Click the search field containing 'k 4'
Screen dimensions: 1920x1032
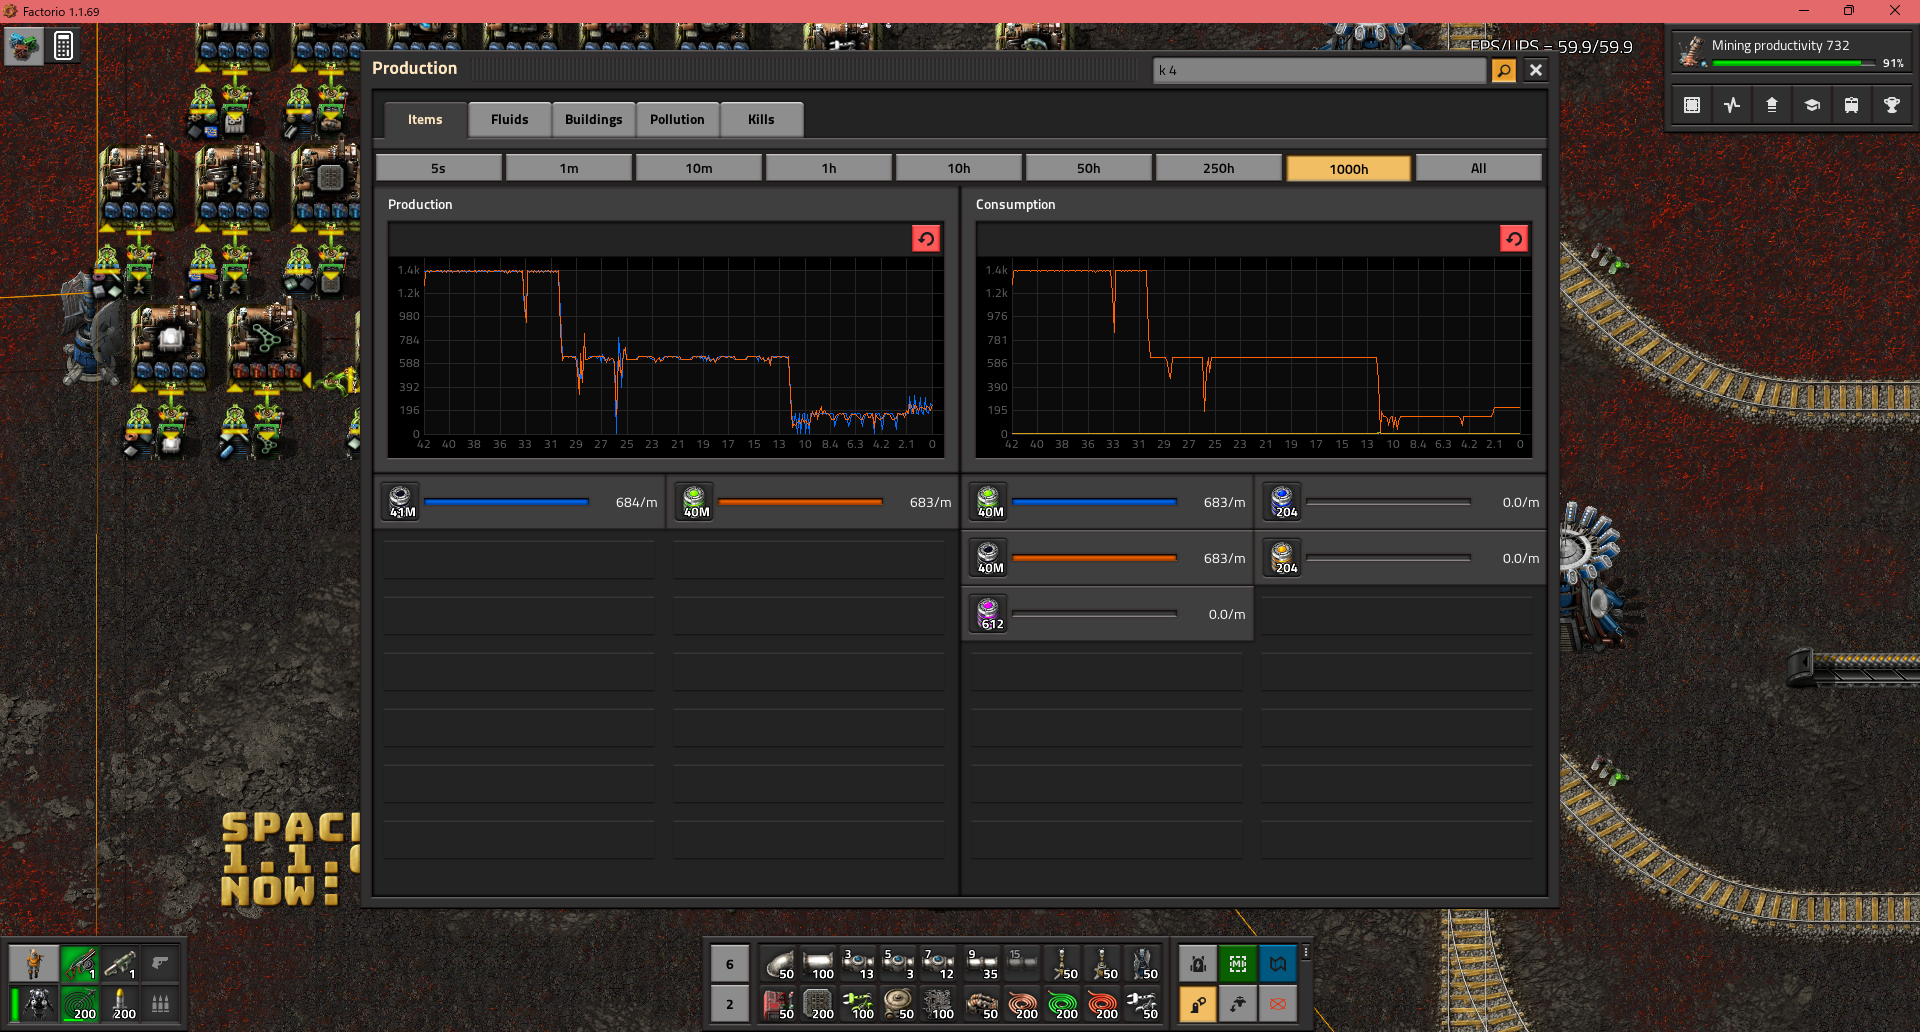click(1320, 70)
